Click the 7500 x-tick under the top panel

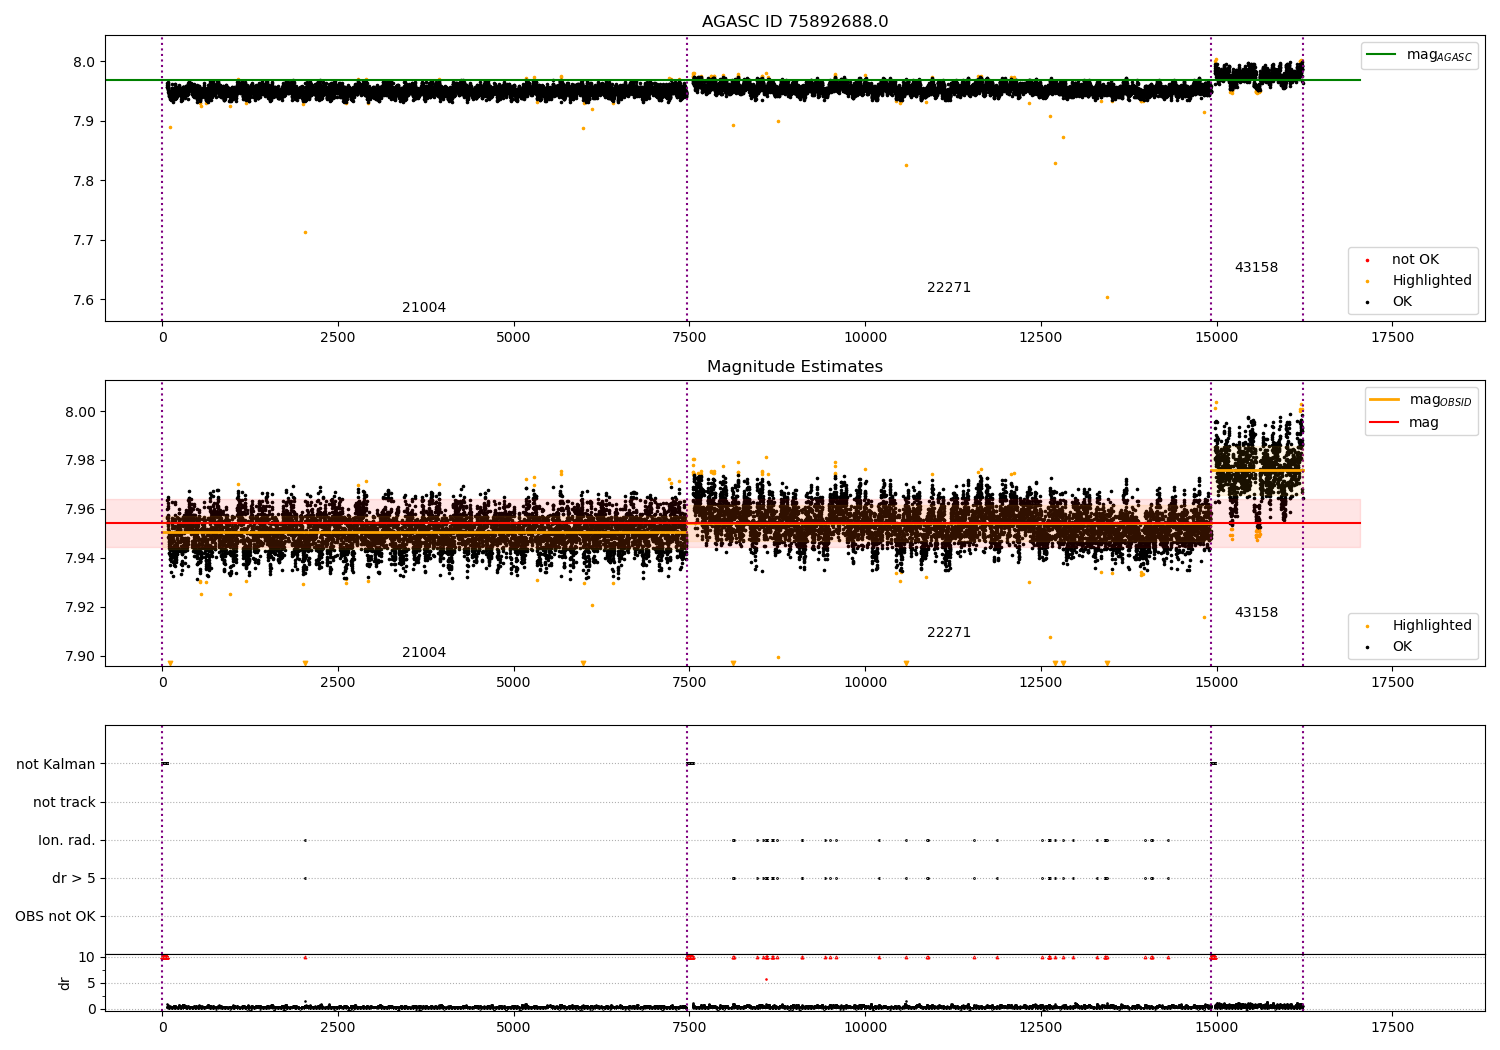[x=689, y=338]
